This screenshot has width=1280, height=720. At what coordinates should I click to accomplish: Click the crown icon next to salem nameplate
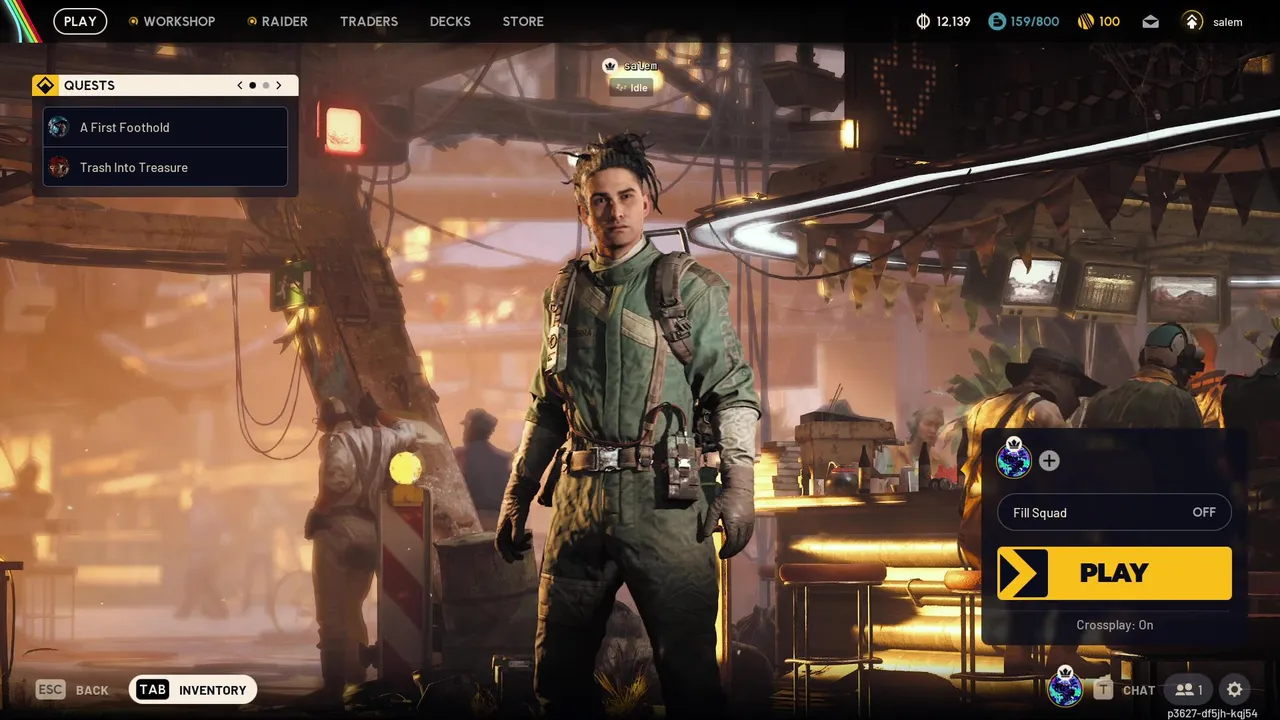click(x=610, y=66)
